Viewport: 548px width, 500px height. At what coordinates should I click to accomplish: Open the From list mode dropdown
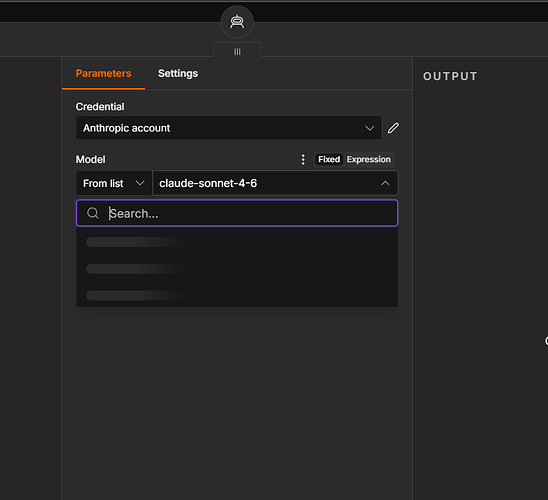tap(114, 183)
